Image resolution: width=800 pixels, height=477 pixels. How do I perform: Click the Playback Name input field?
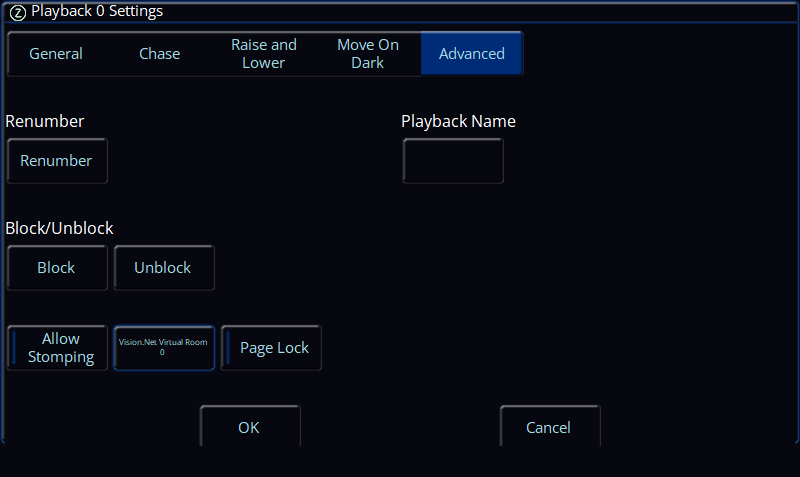tap(453, 161)
